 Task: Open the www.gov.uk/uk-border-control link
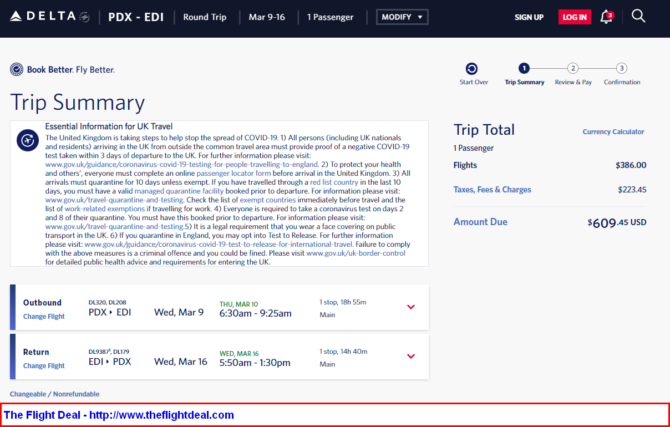(x=356, y=253)
